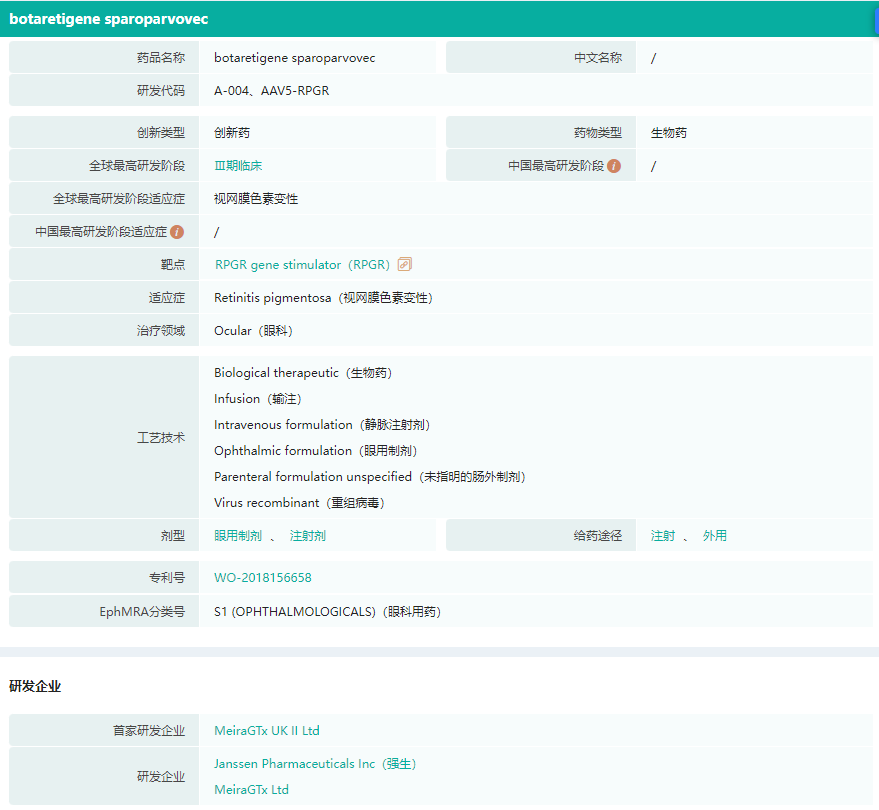Click the 注射 administration route link
The height and width of the screenshot is (810, 879).
point(663,536)
